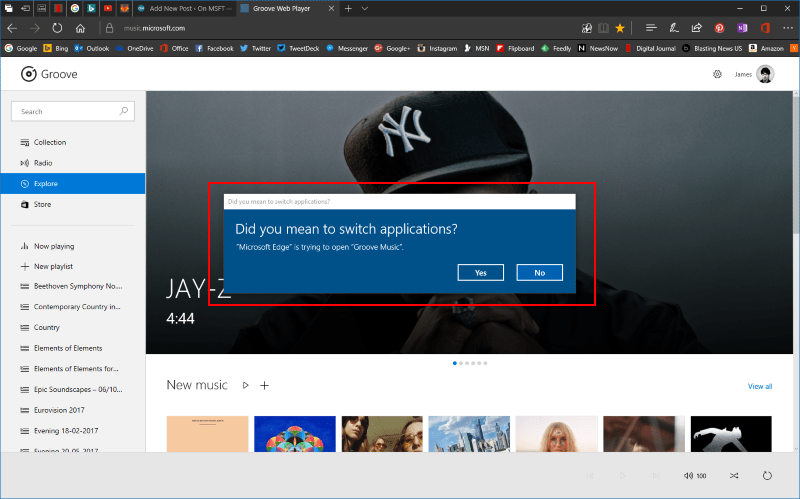Viewport: 800px width, 499px height.
Task: Toggle shuffle in the player bar
Action: (734, 476)
